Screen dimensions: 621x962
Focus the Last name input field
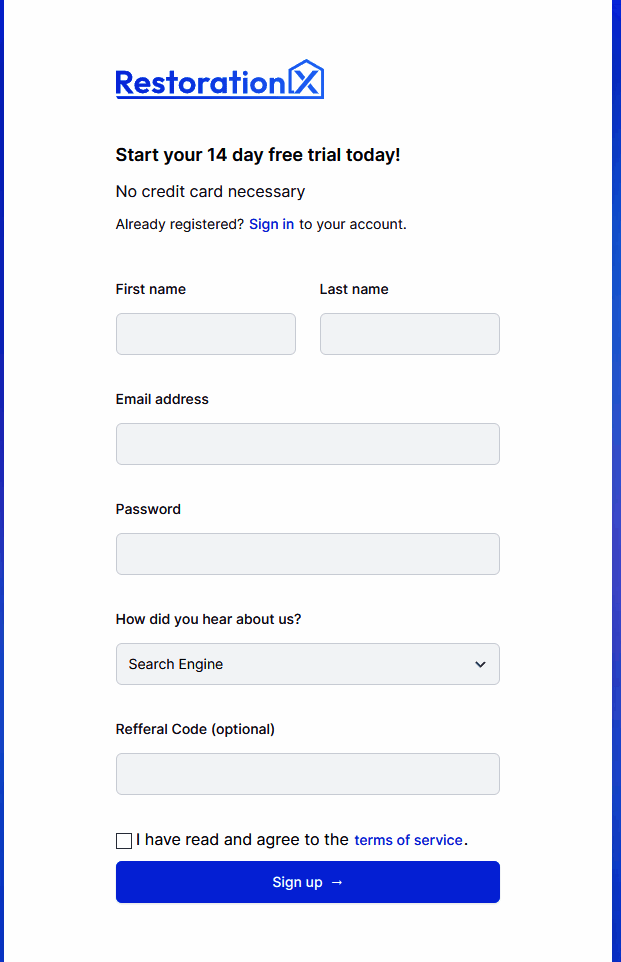click(409, 334)
